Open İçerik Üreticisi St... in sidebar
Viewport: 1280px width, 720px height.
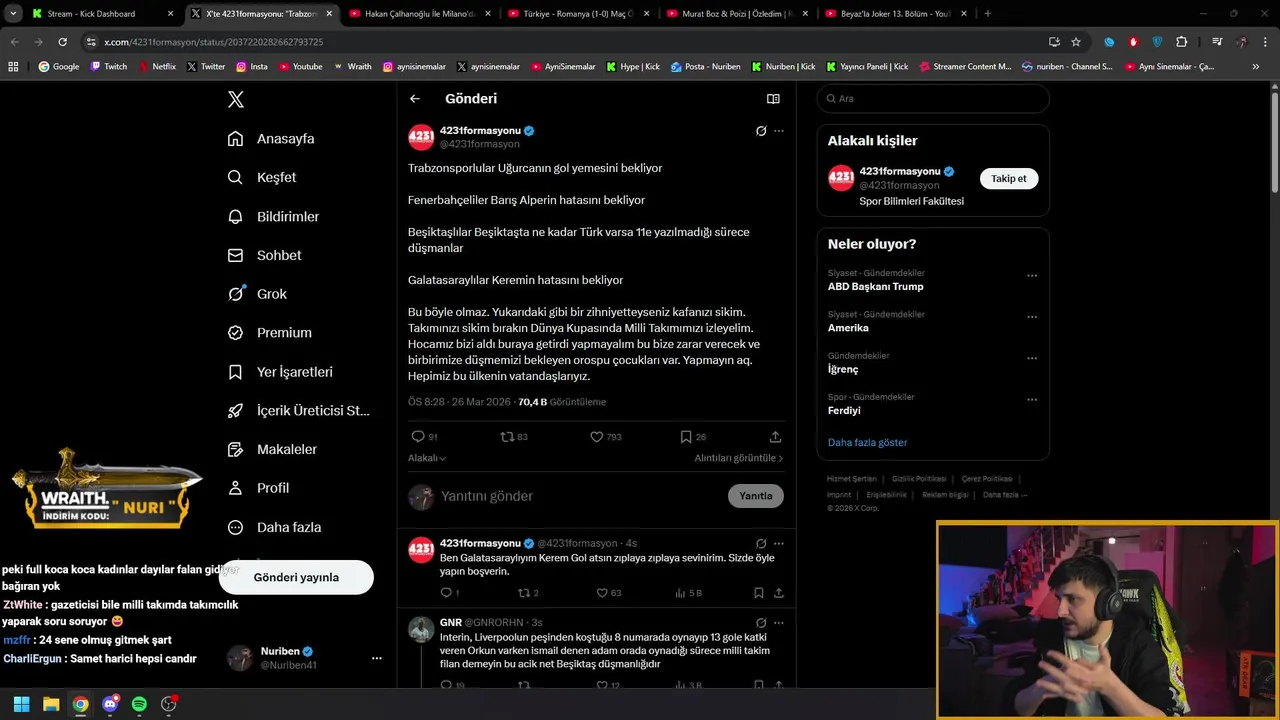[298, 411]
